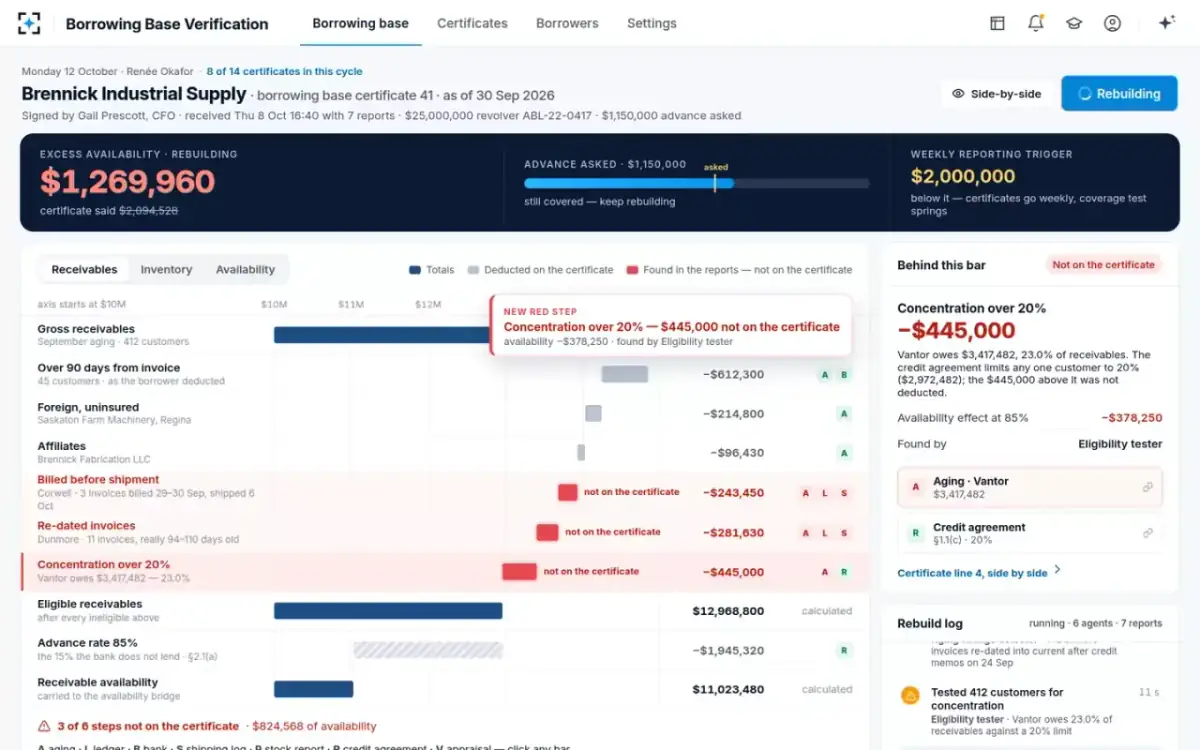
Task: Click the Receivable availability blue bar
Action: point(313,689)
